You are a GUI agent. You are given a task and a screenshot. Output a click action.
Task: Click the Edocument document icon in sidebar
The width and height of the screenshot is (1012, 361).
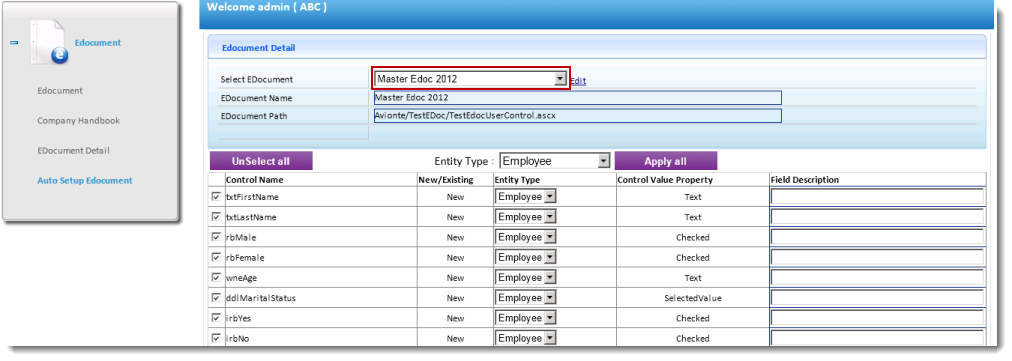click(x=49, y=42)
